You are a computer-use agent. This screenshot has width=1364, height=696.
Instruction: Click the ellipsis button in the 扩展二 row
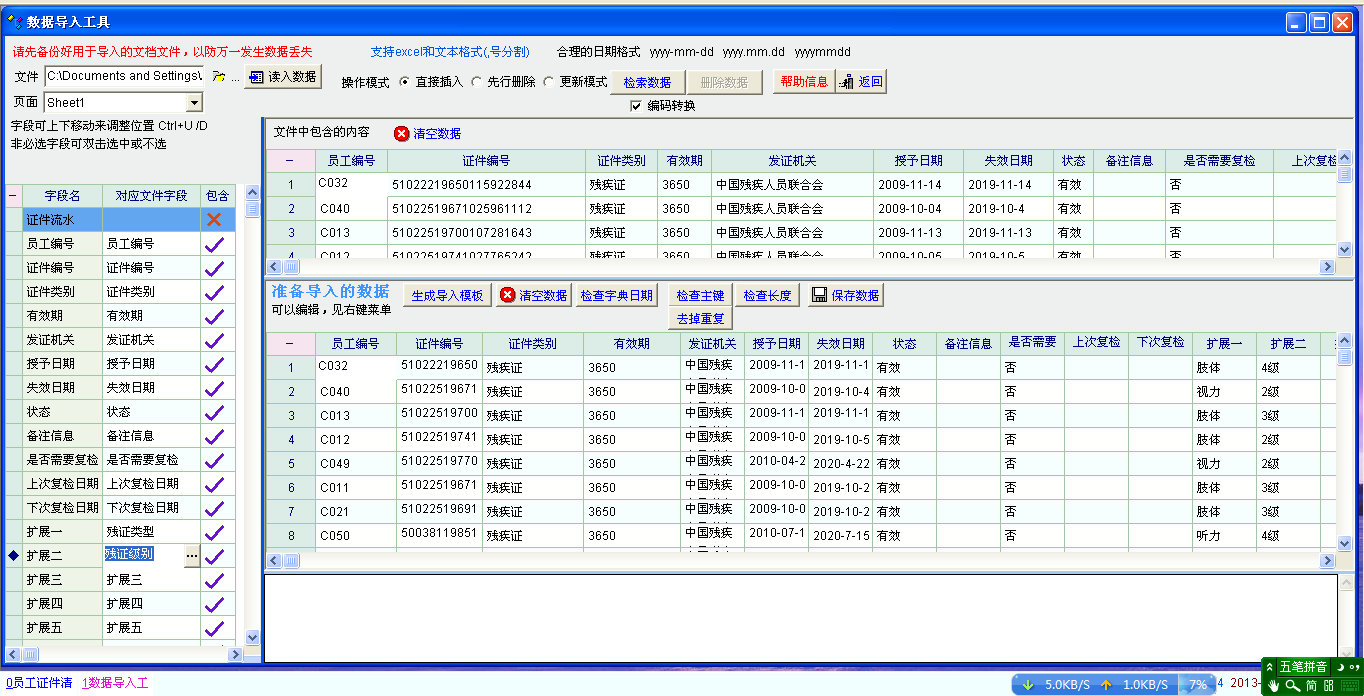[x=192, y=556]
